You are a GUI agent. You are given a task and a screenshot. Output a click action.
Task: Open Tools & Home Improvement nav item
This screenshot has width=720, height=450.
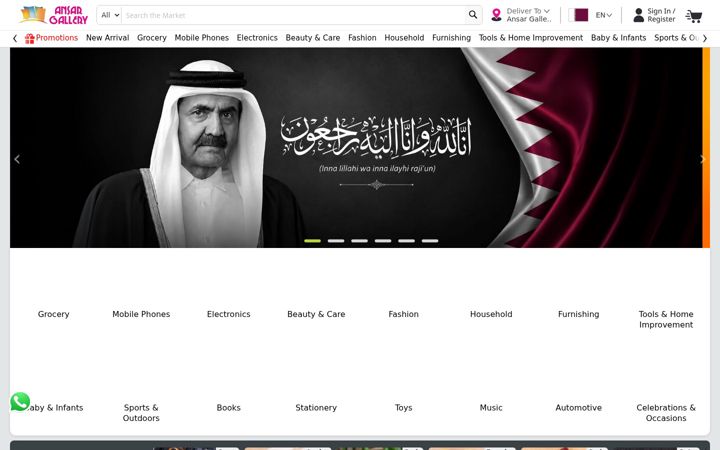coord(531,38)
